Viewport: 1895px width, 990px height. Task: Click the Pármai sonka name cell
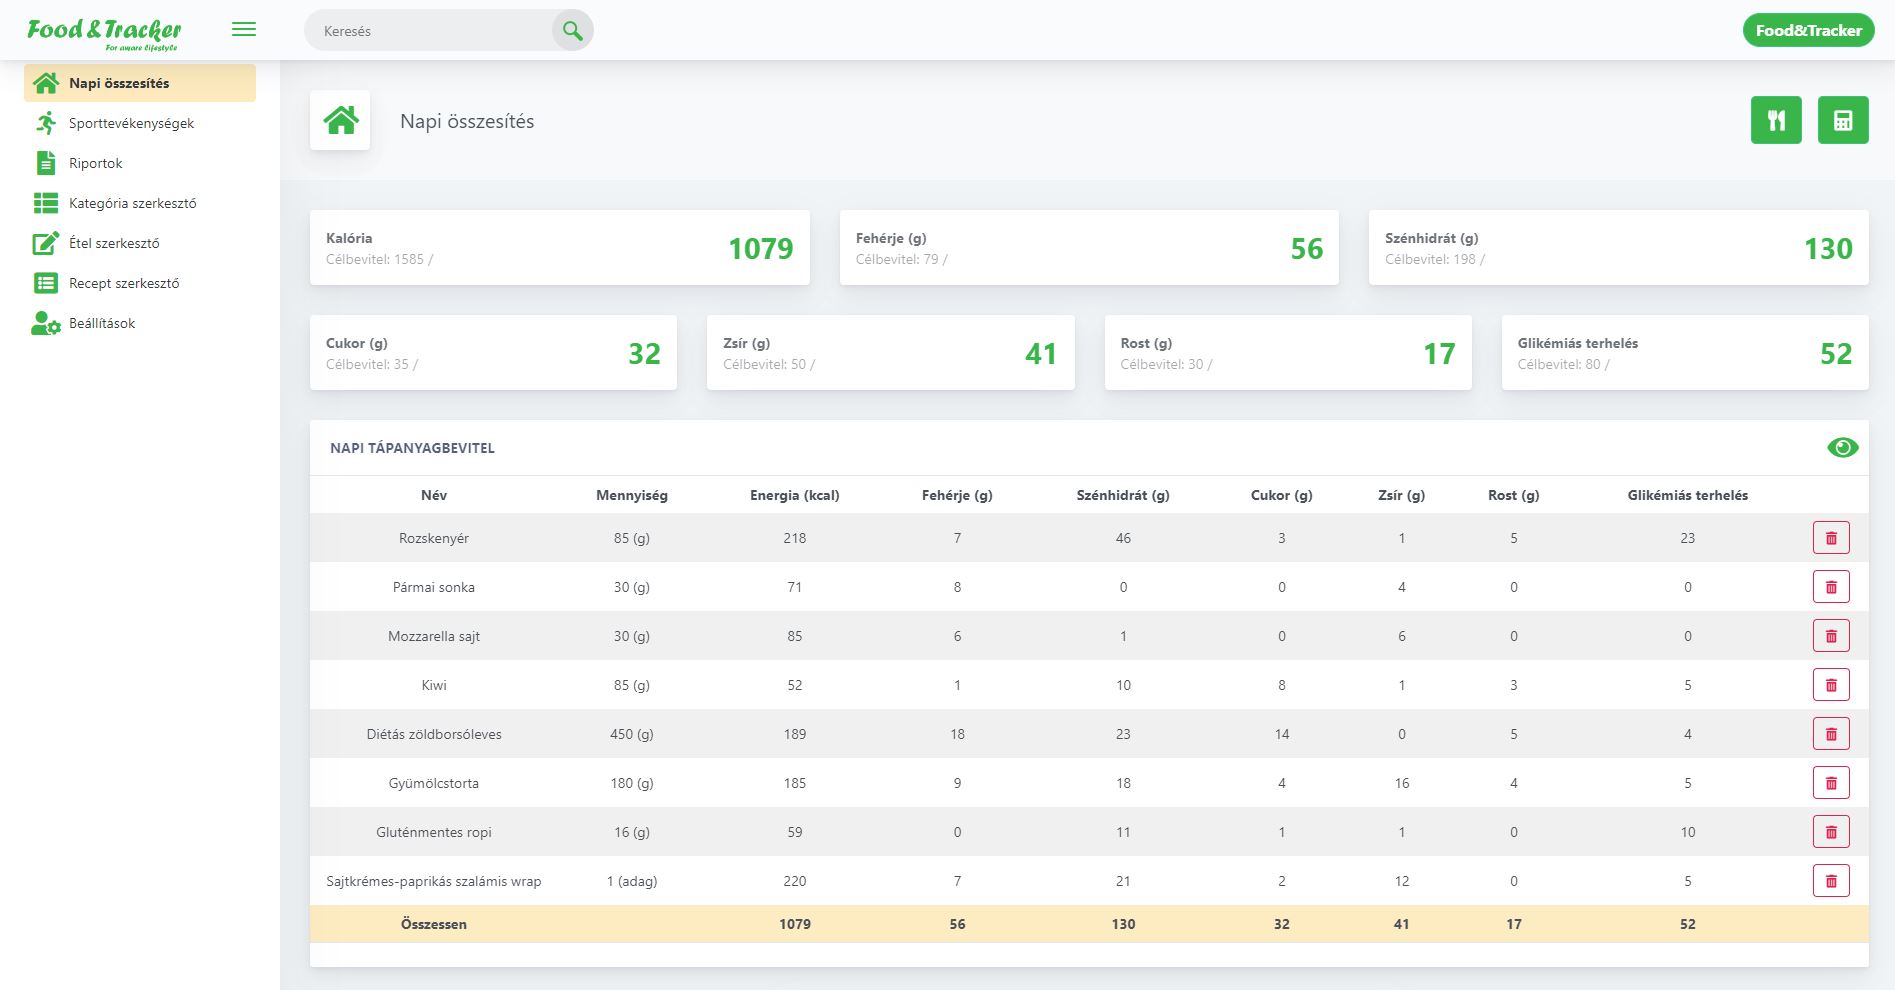pos(434,587)
